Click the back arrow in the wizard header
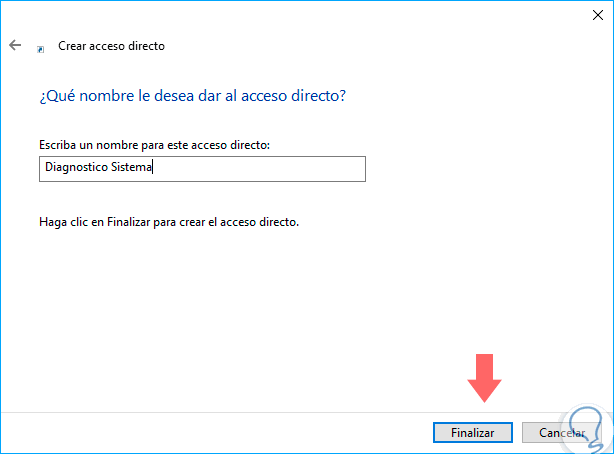 click(x=15, y=46)
